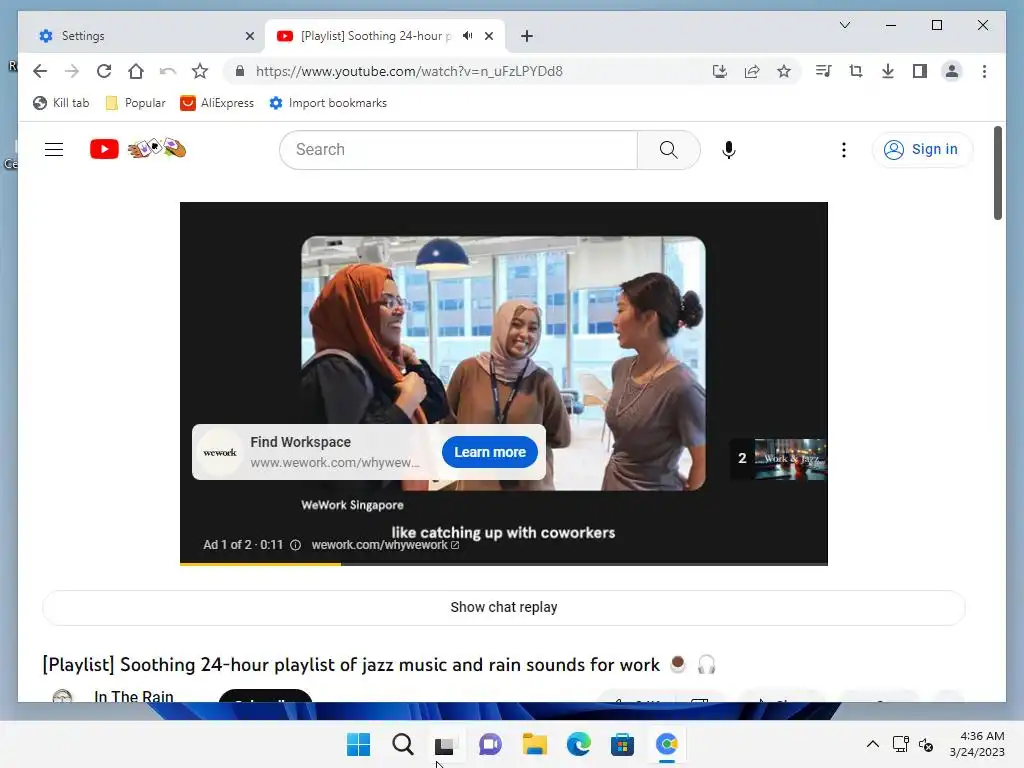Image resolution: width=1024 pixels, height=768 pixels.
Task: Click the Find Workspace ad title
Action: coord(300,442)
